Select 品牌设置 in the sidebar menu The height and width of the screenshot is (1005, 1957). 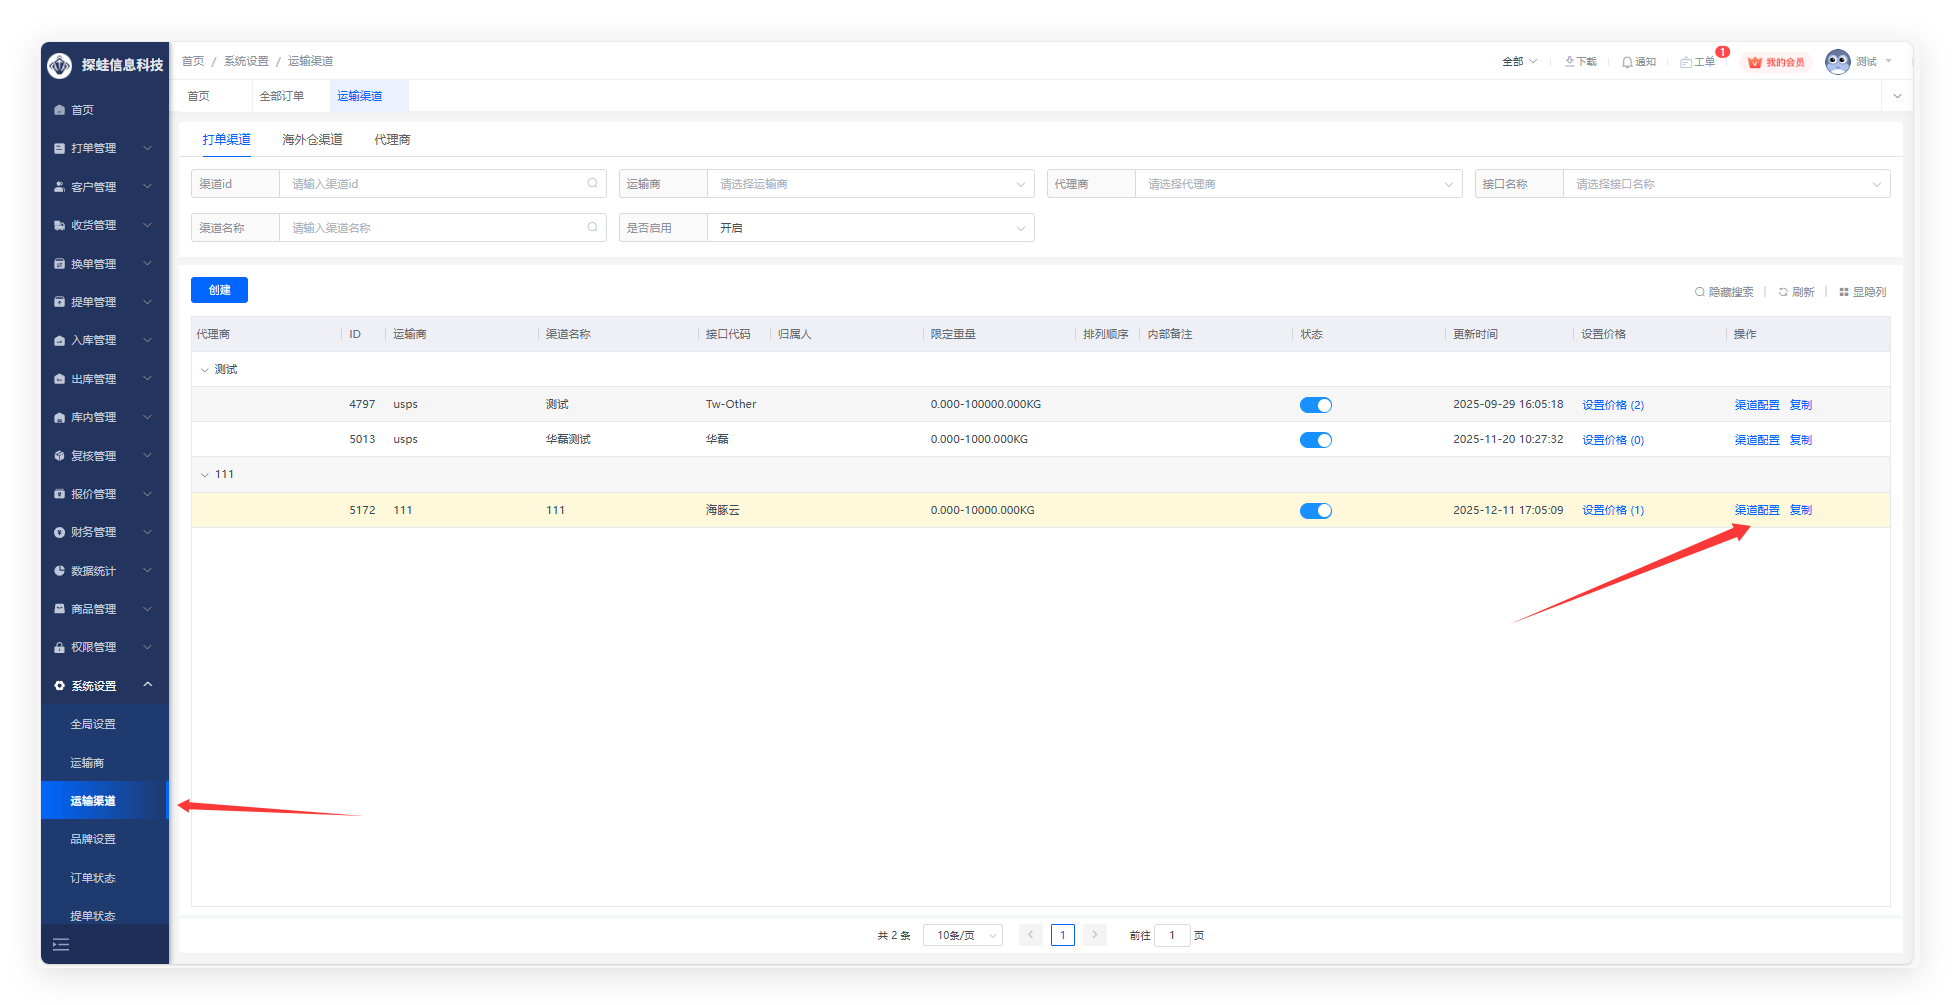pos(93,839)
